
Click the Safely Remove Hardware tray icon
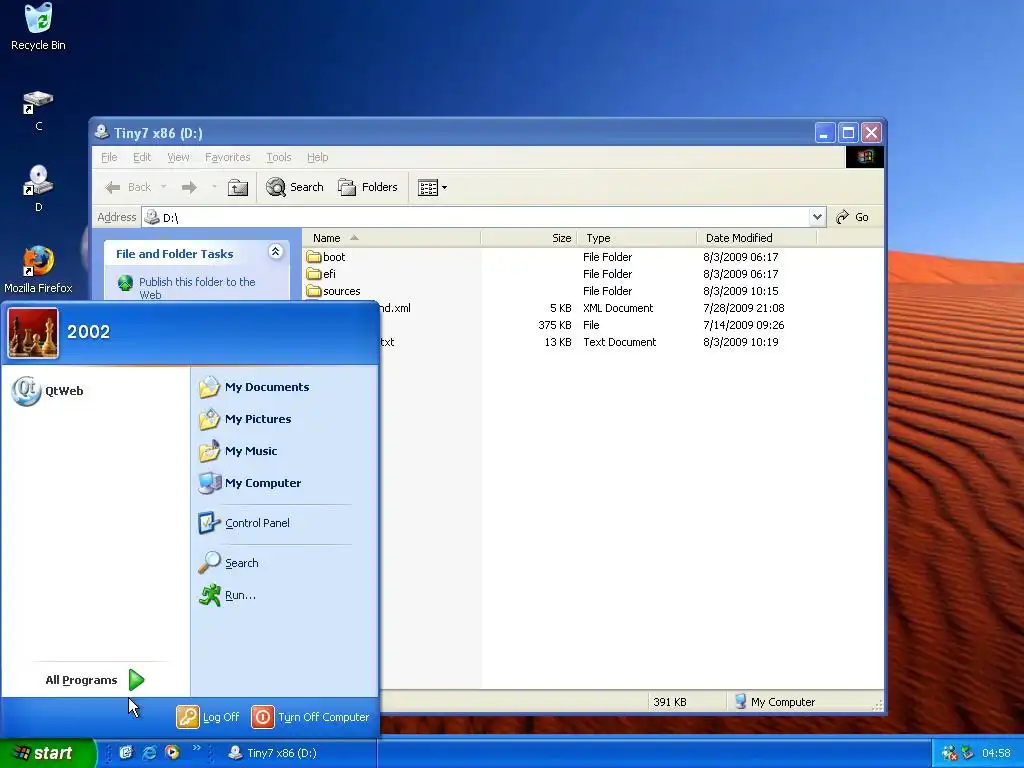(968, 753)
